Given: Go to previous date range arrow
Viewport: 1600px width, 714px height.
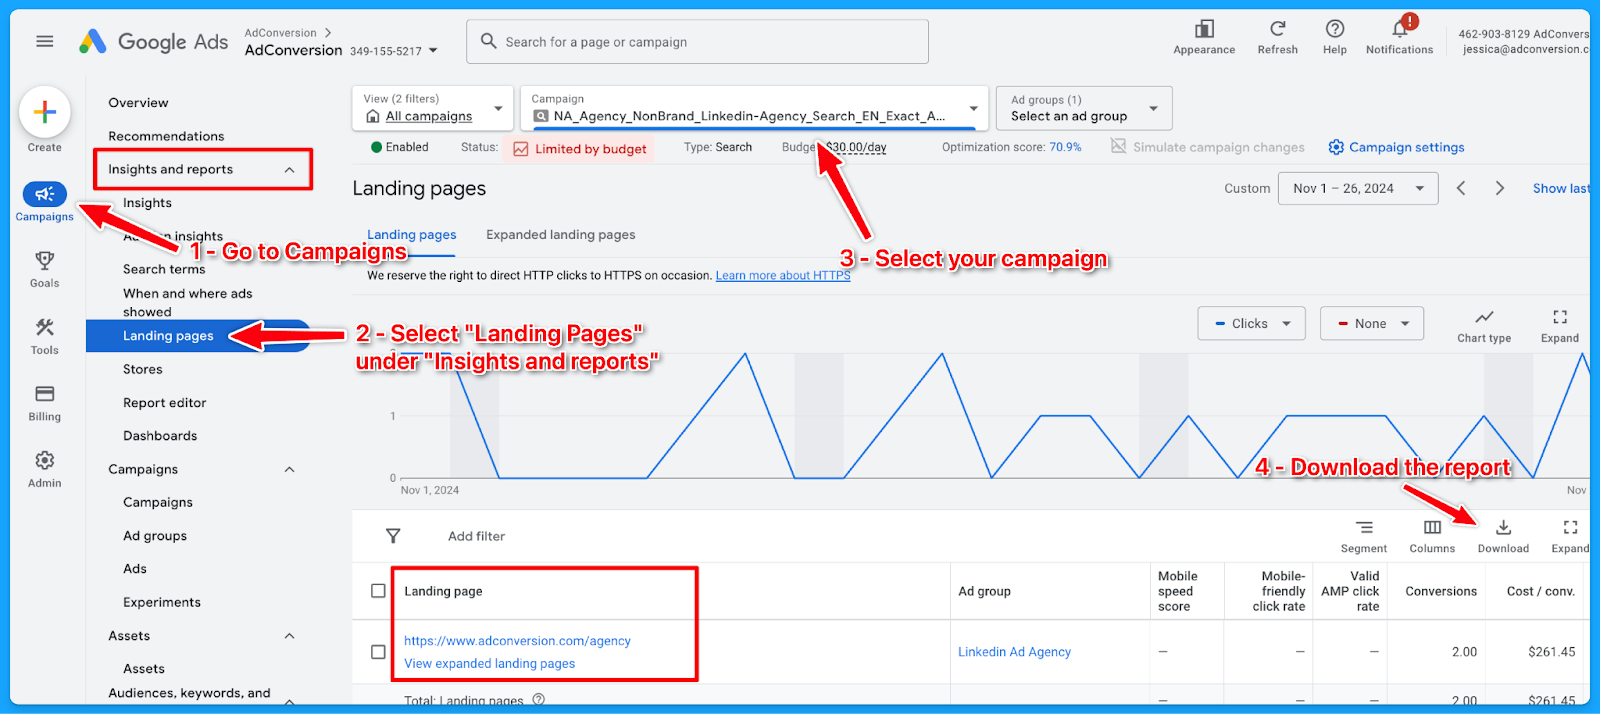Looking at the screenshot, I should click(1461, 188).
